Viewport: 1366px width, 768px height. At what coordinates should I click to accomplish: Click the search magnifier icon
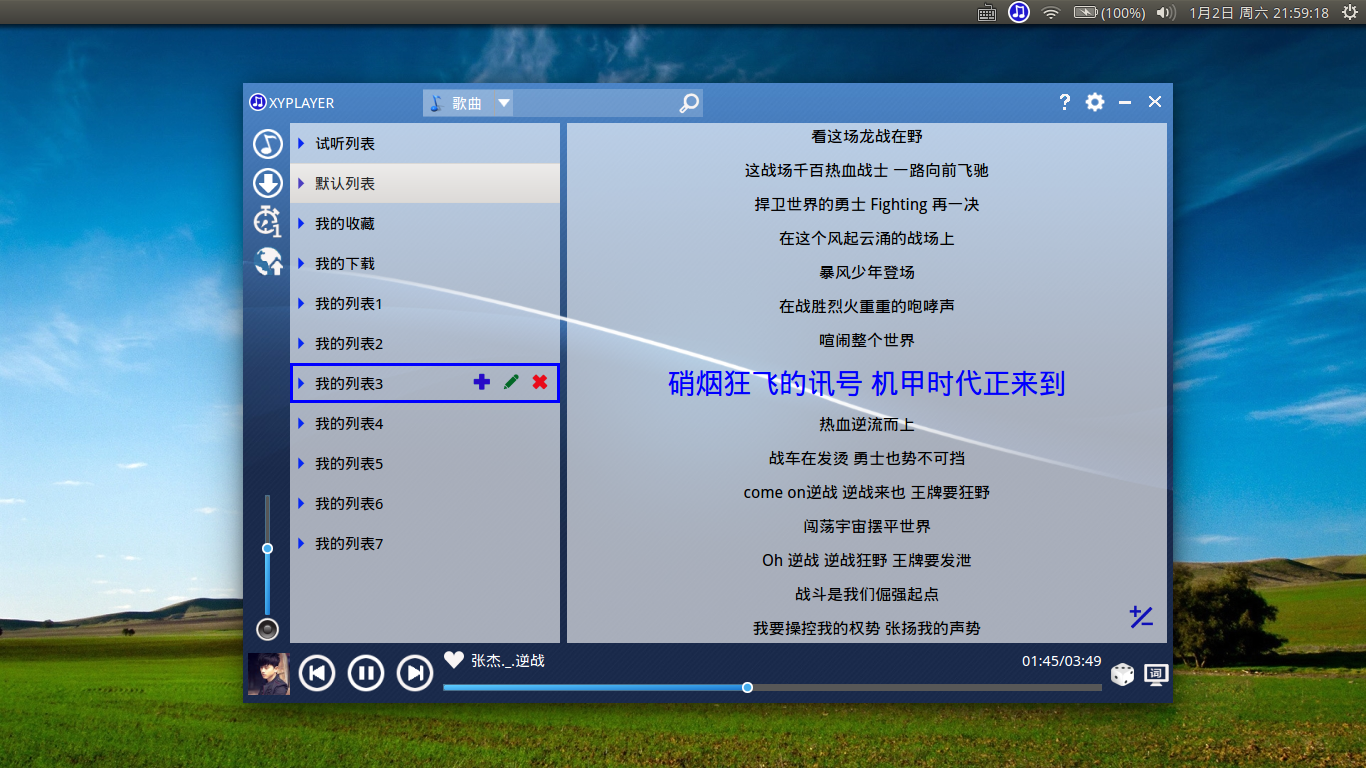pyautogui.click(x=689, y=103)
